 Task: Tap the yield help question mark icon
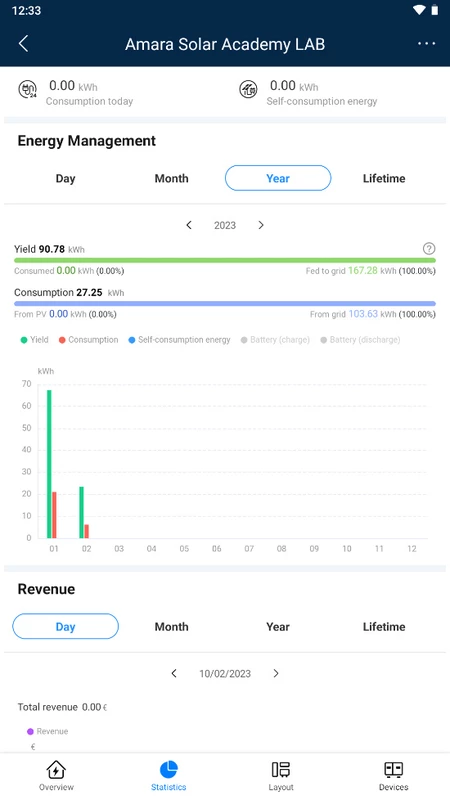[429, 249]
